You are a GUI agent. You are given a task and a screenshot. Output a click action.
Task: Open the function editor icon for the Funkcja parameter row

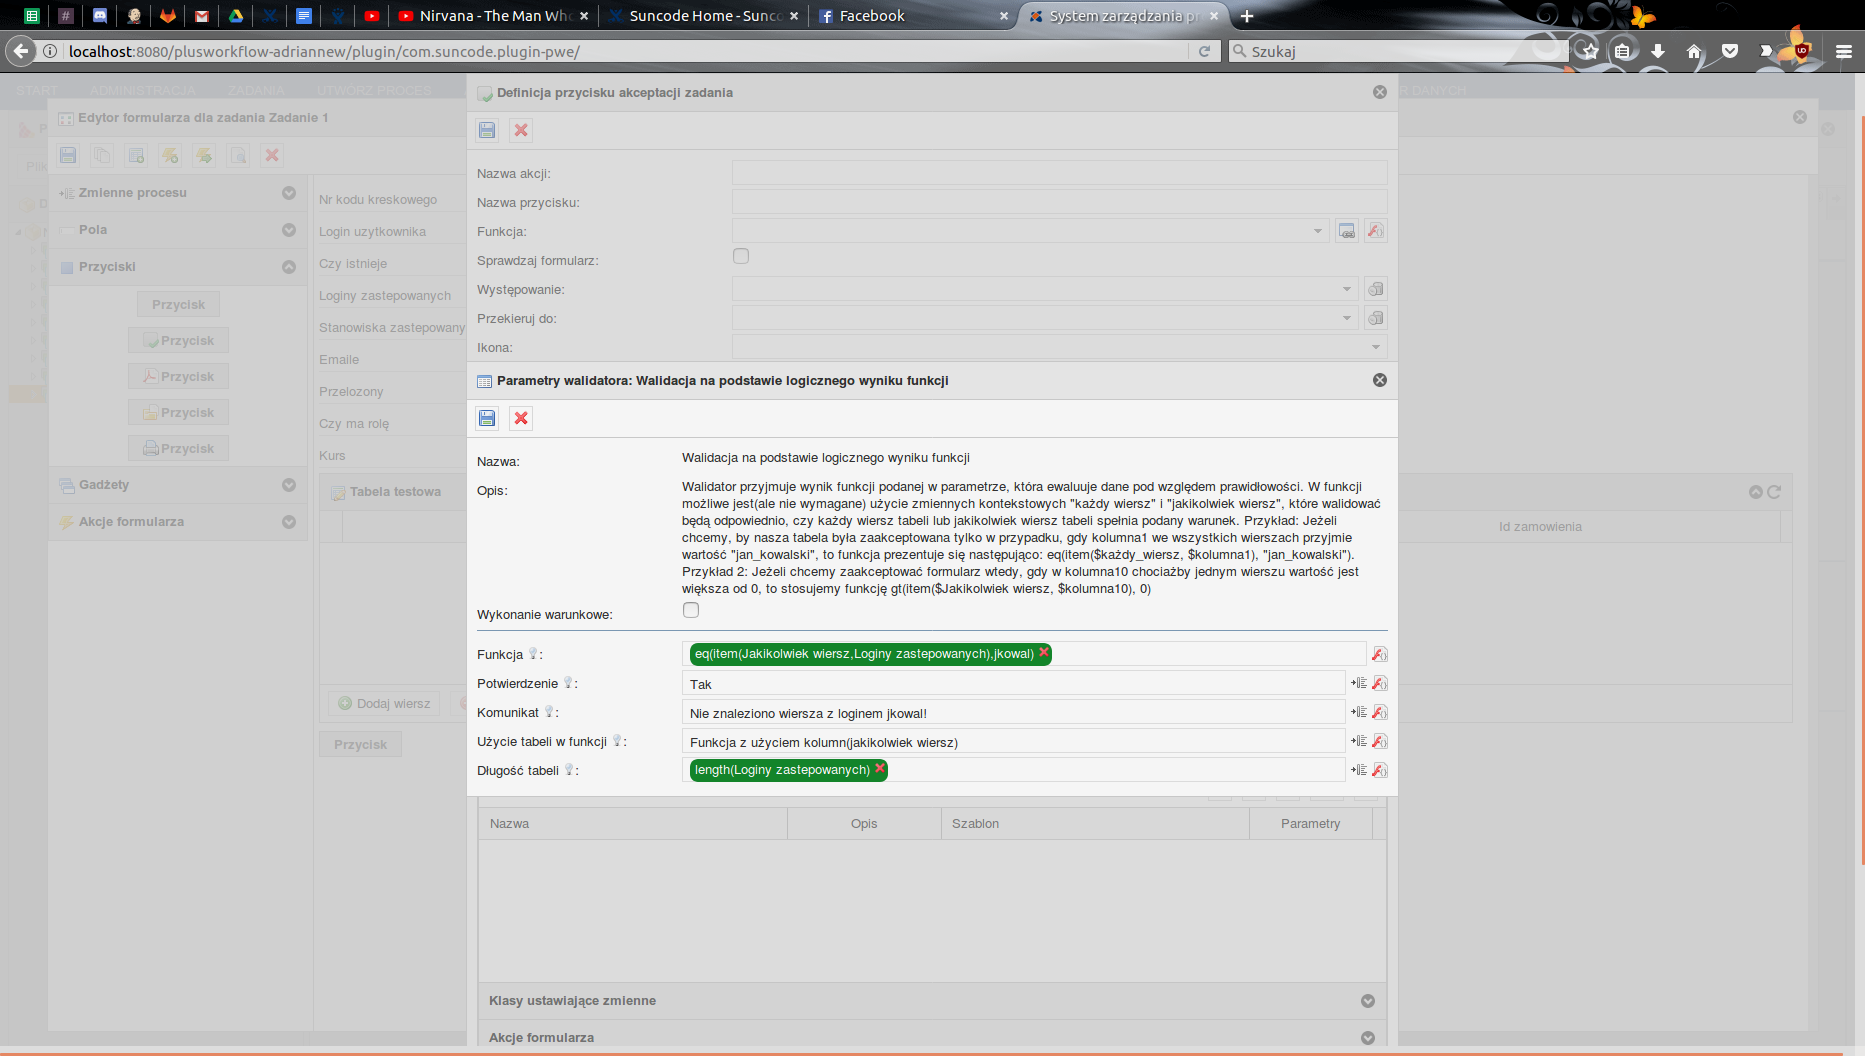click(x=1379, y=654)
